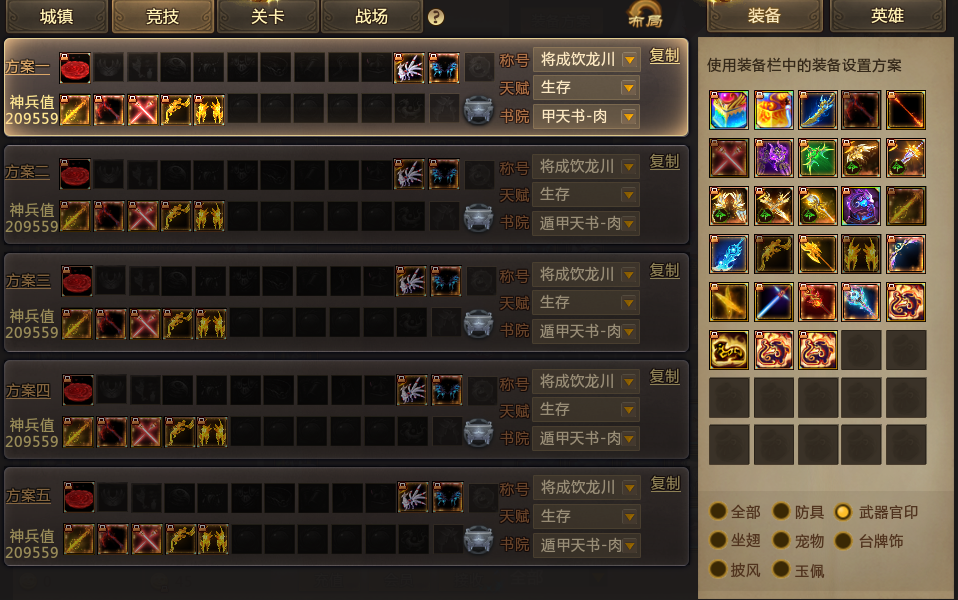The image size is (958, 600).
Task: Click the green spiky weapon icon
Action: pos(817,158)
